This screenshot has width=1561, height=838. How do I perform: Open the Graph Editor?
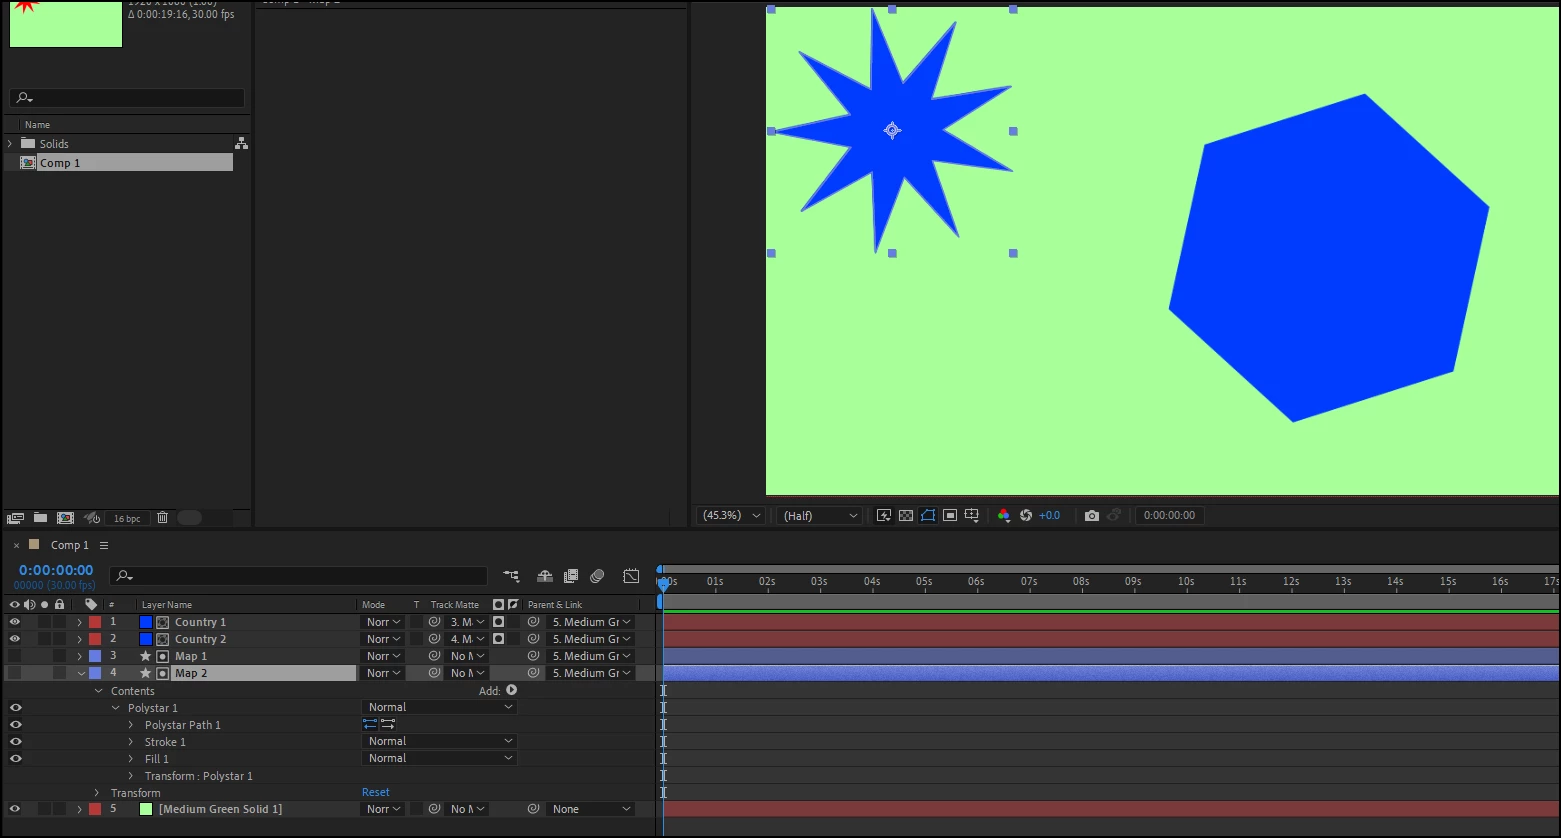pos(631,576)
